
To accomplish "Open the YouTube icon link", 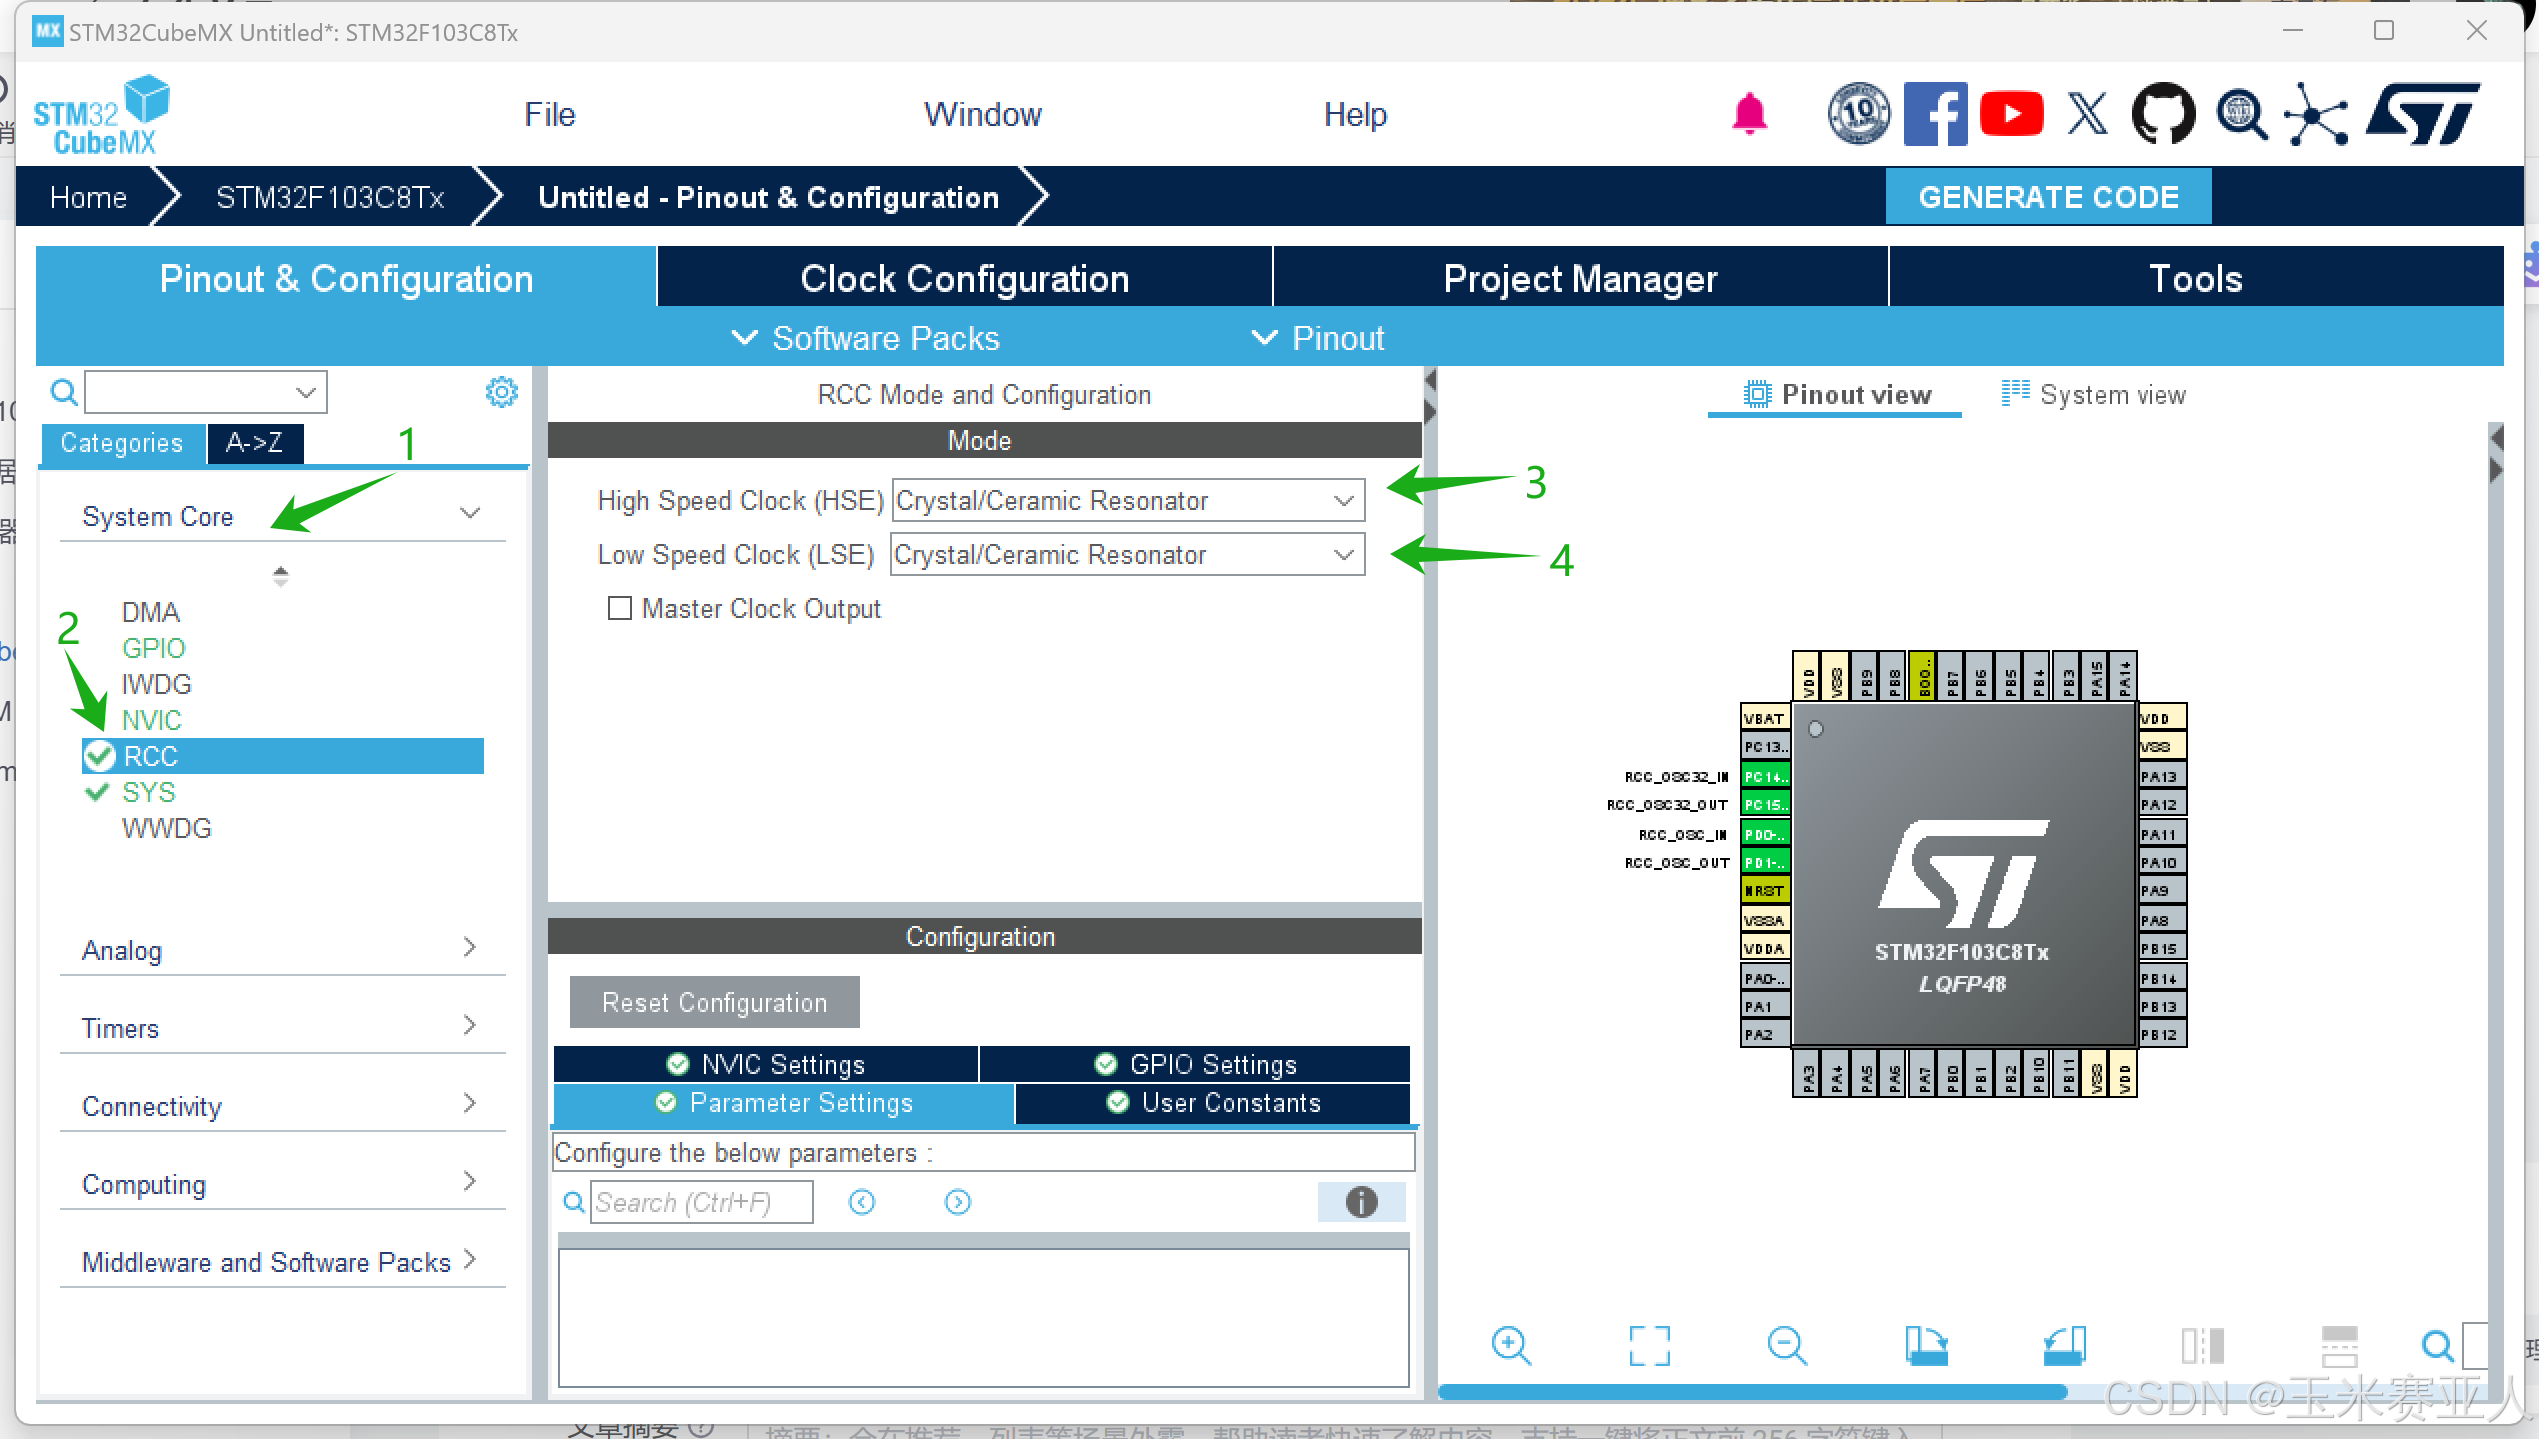I will 2011,114.
